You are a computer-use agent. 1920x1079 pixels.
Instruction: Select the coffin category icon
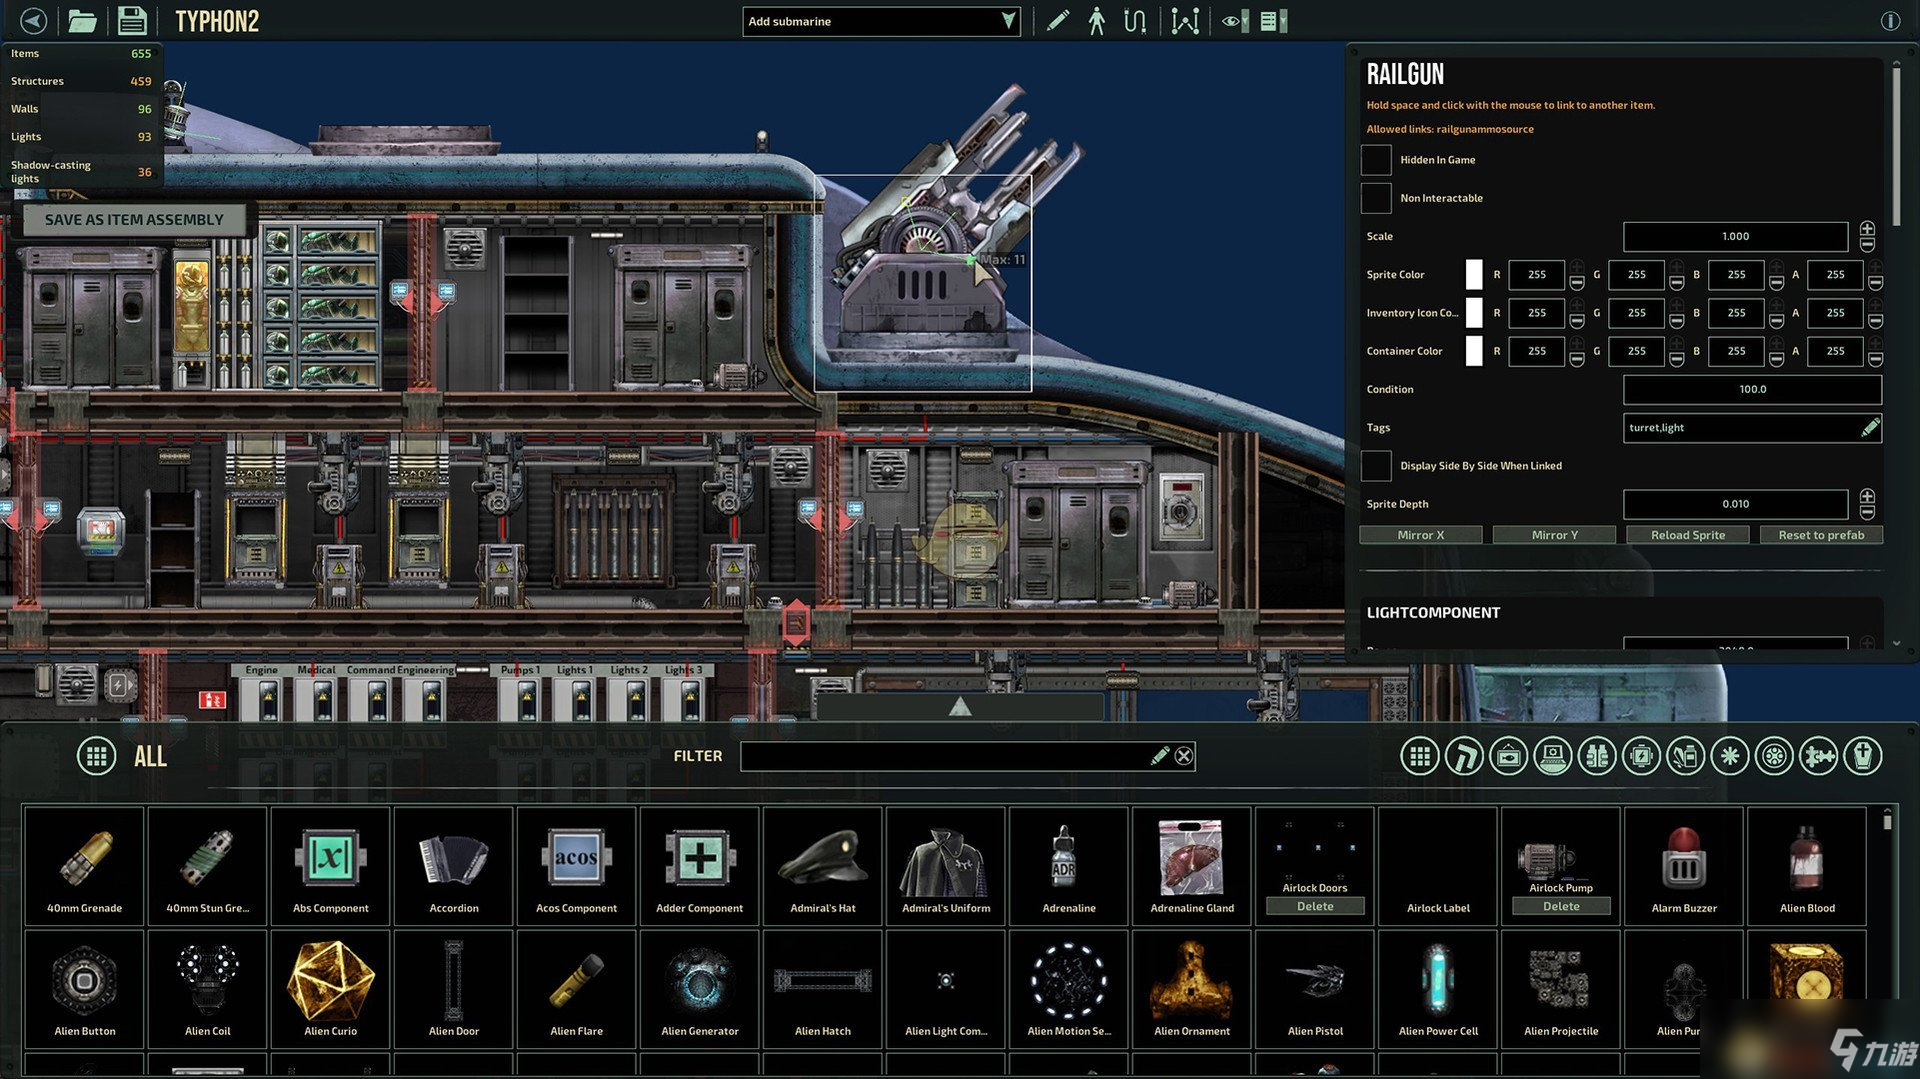tap(1863, 756)
